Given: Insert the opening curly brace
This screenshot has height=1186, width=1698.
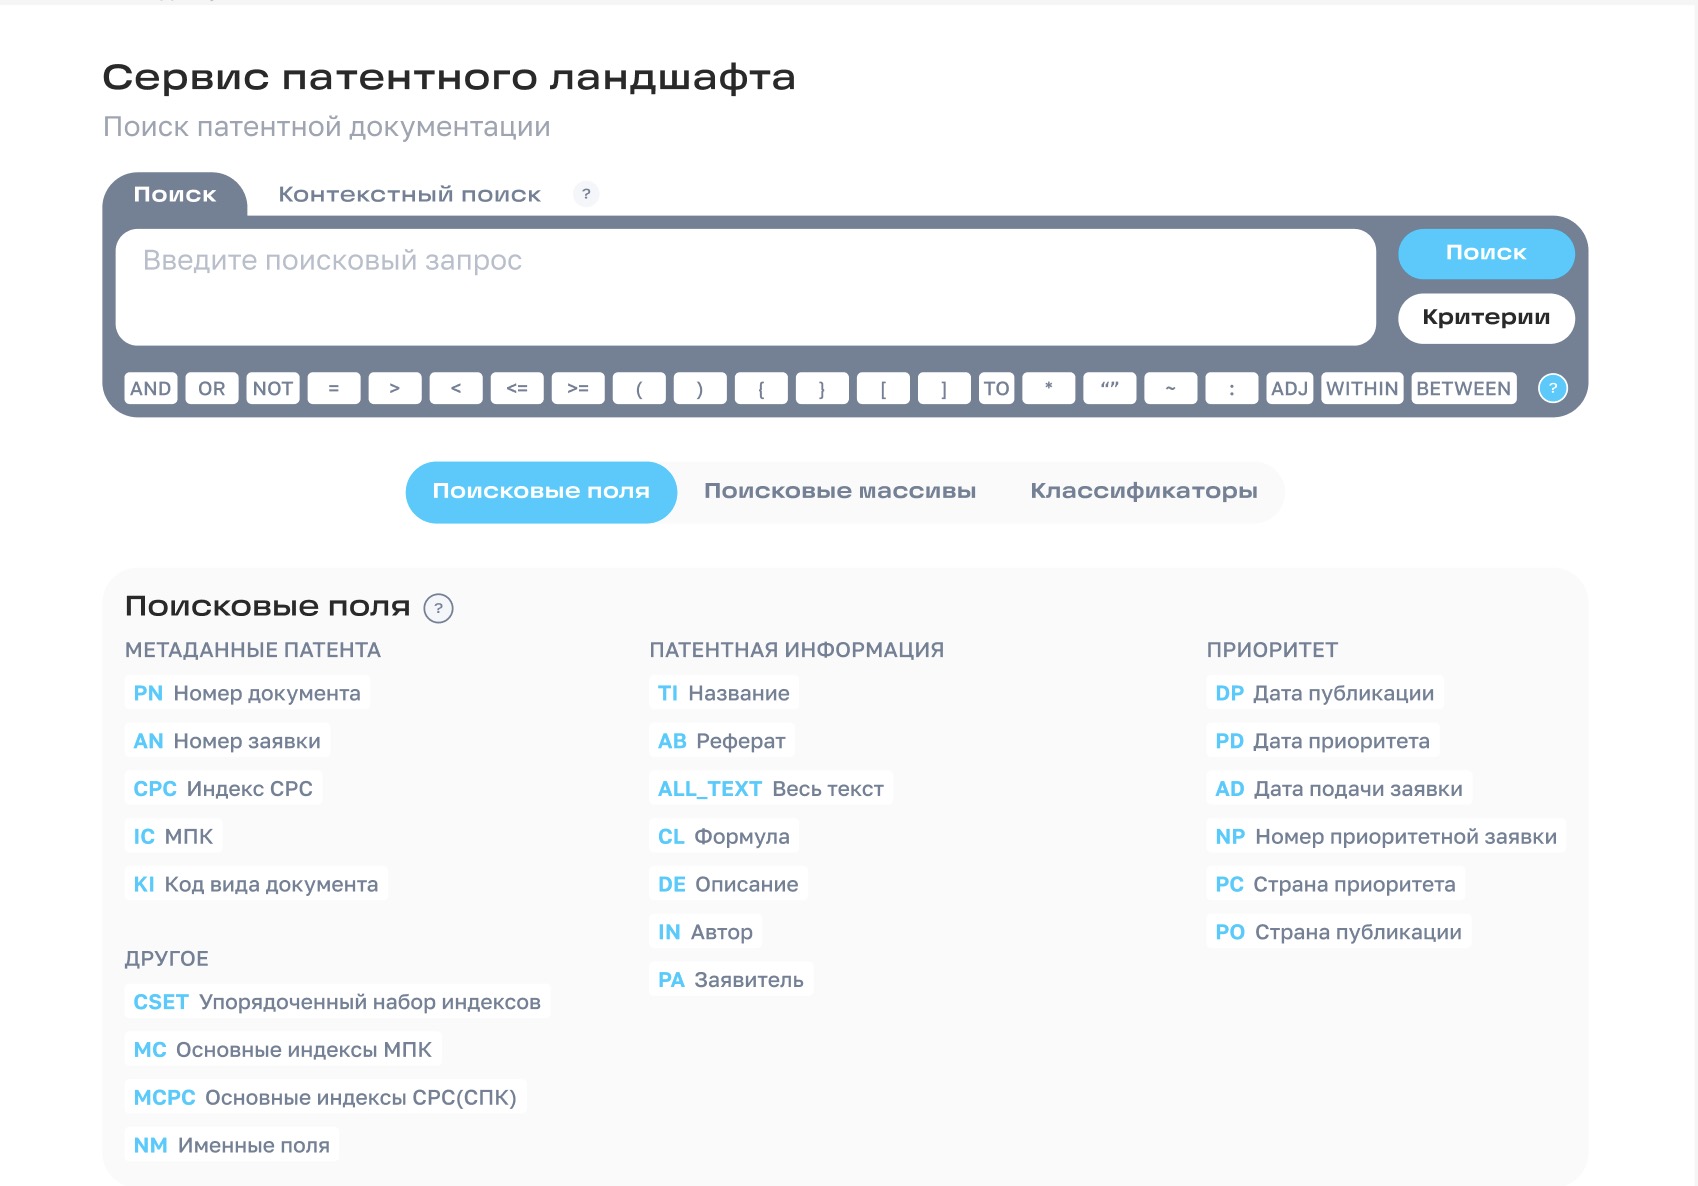Looking at the screenshot, I should click(x=761, y=388).
